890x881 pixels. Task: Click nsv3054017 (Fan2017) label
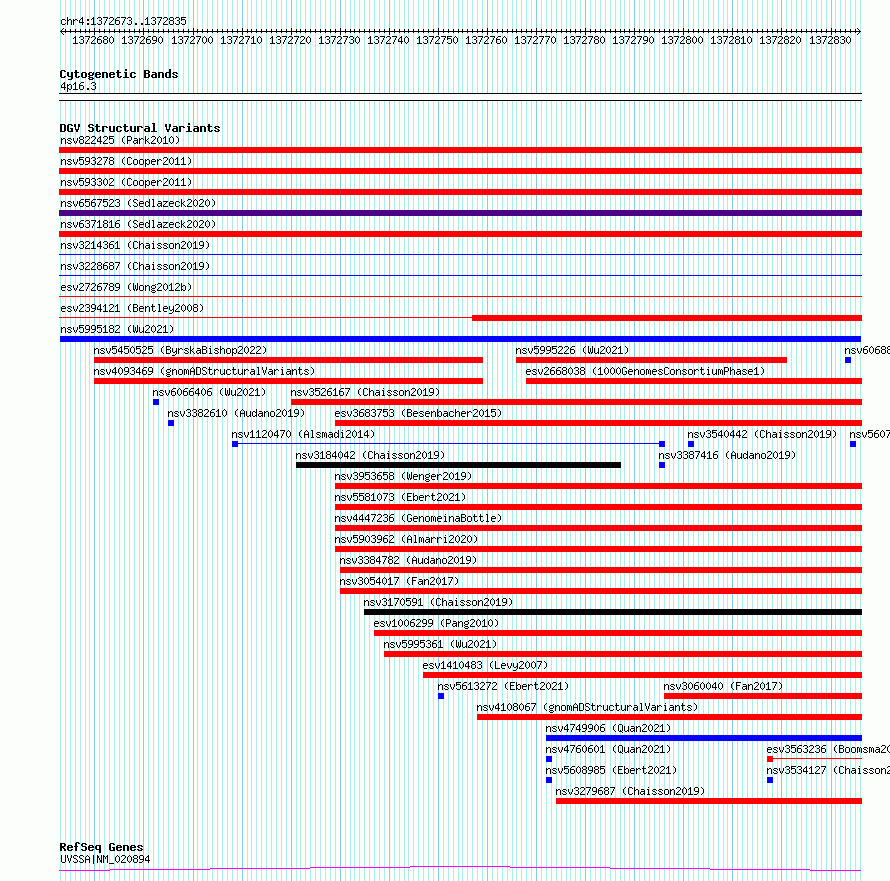[399, 581]
